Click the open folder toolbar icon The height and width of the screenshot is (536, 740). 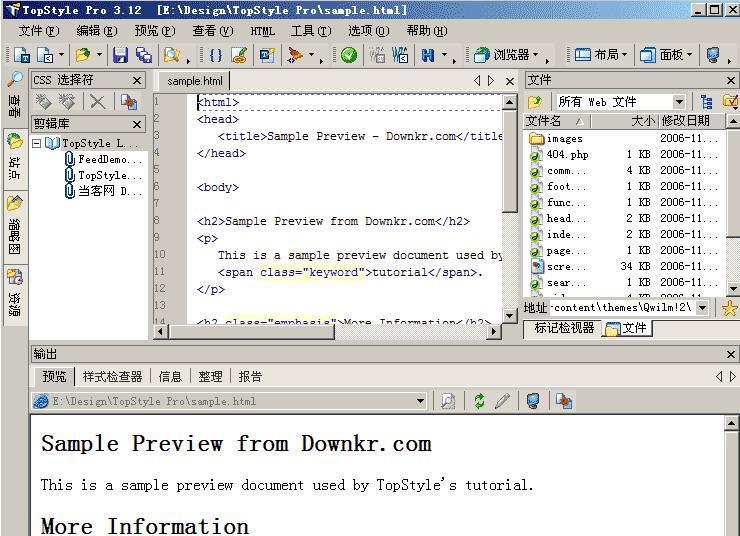pyautogui.click(x=83, y=55)
